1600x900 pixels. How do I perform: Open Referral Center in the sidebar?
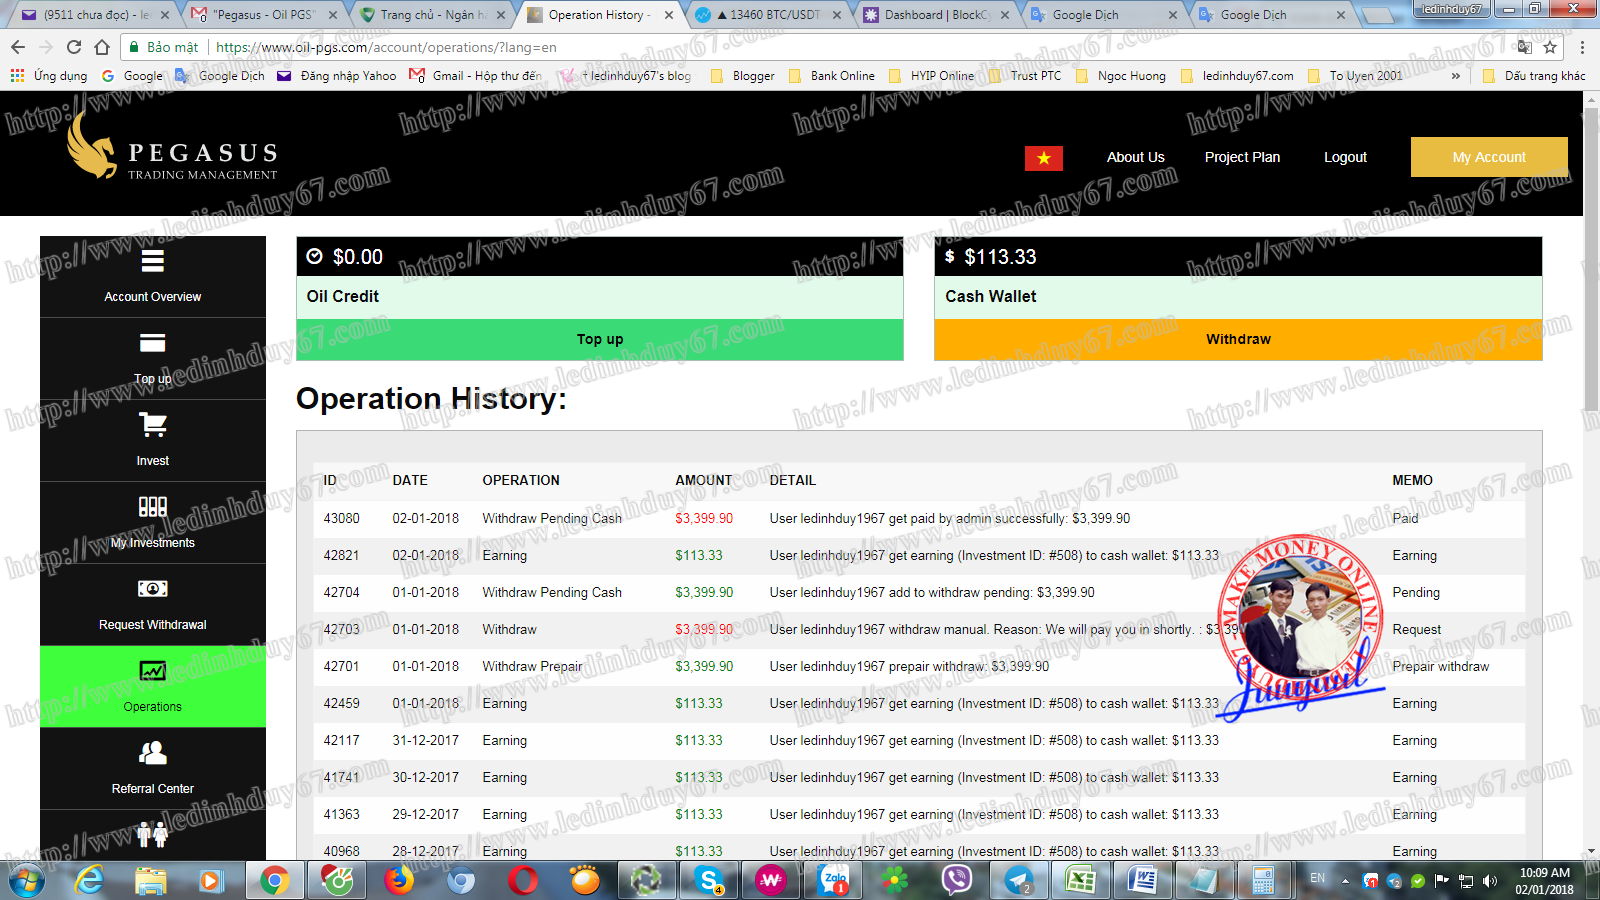point(153,769)
